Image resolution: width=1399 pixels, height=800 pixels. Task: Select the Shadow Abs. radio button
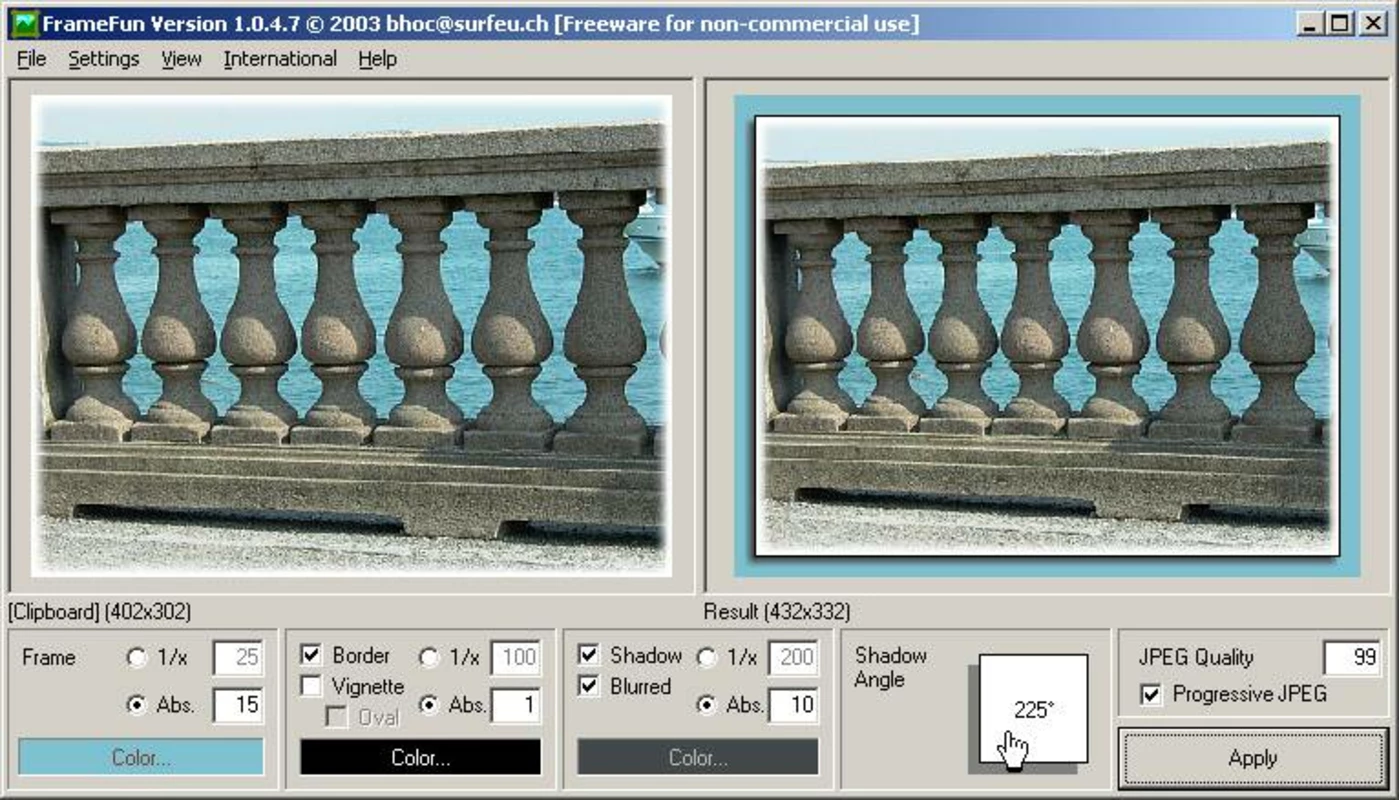point(707,705)
